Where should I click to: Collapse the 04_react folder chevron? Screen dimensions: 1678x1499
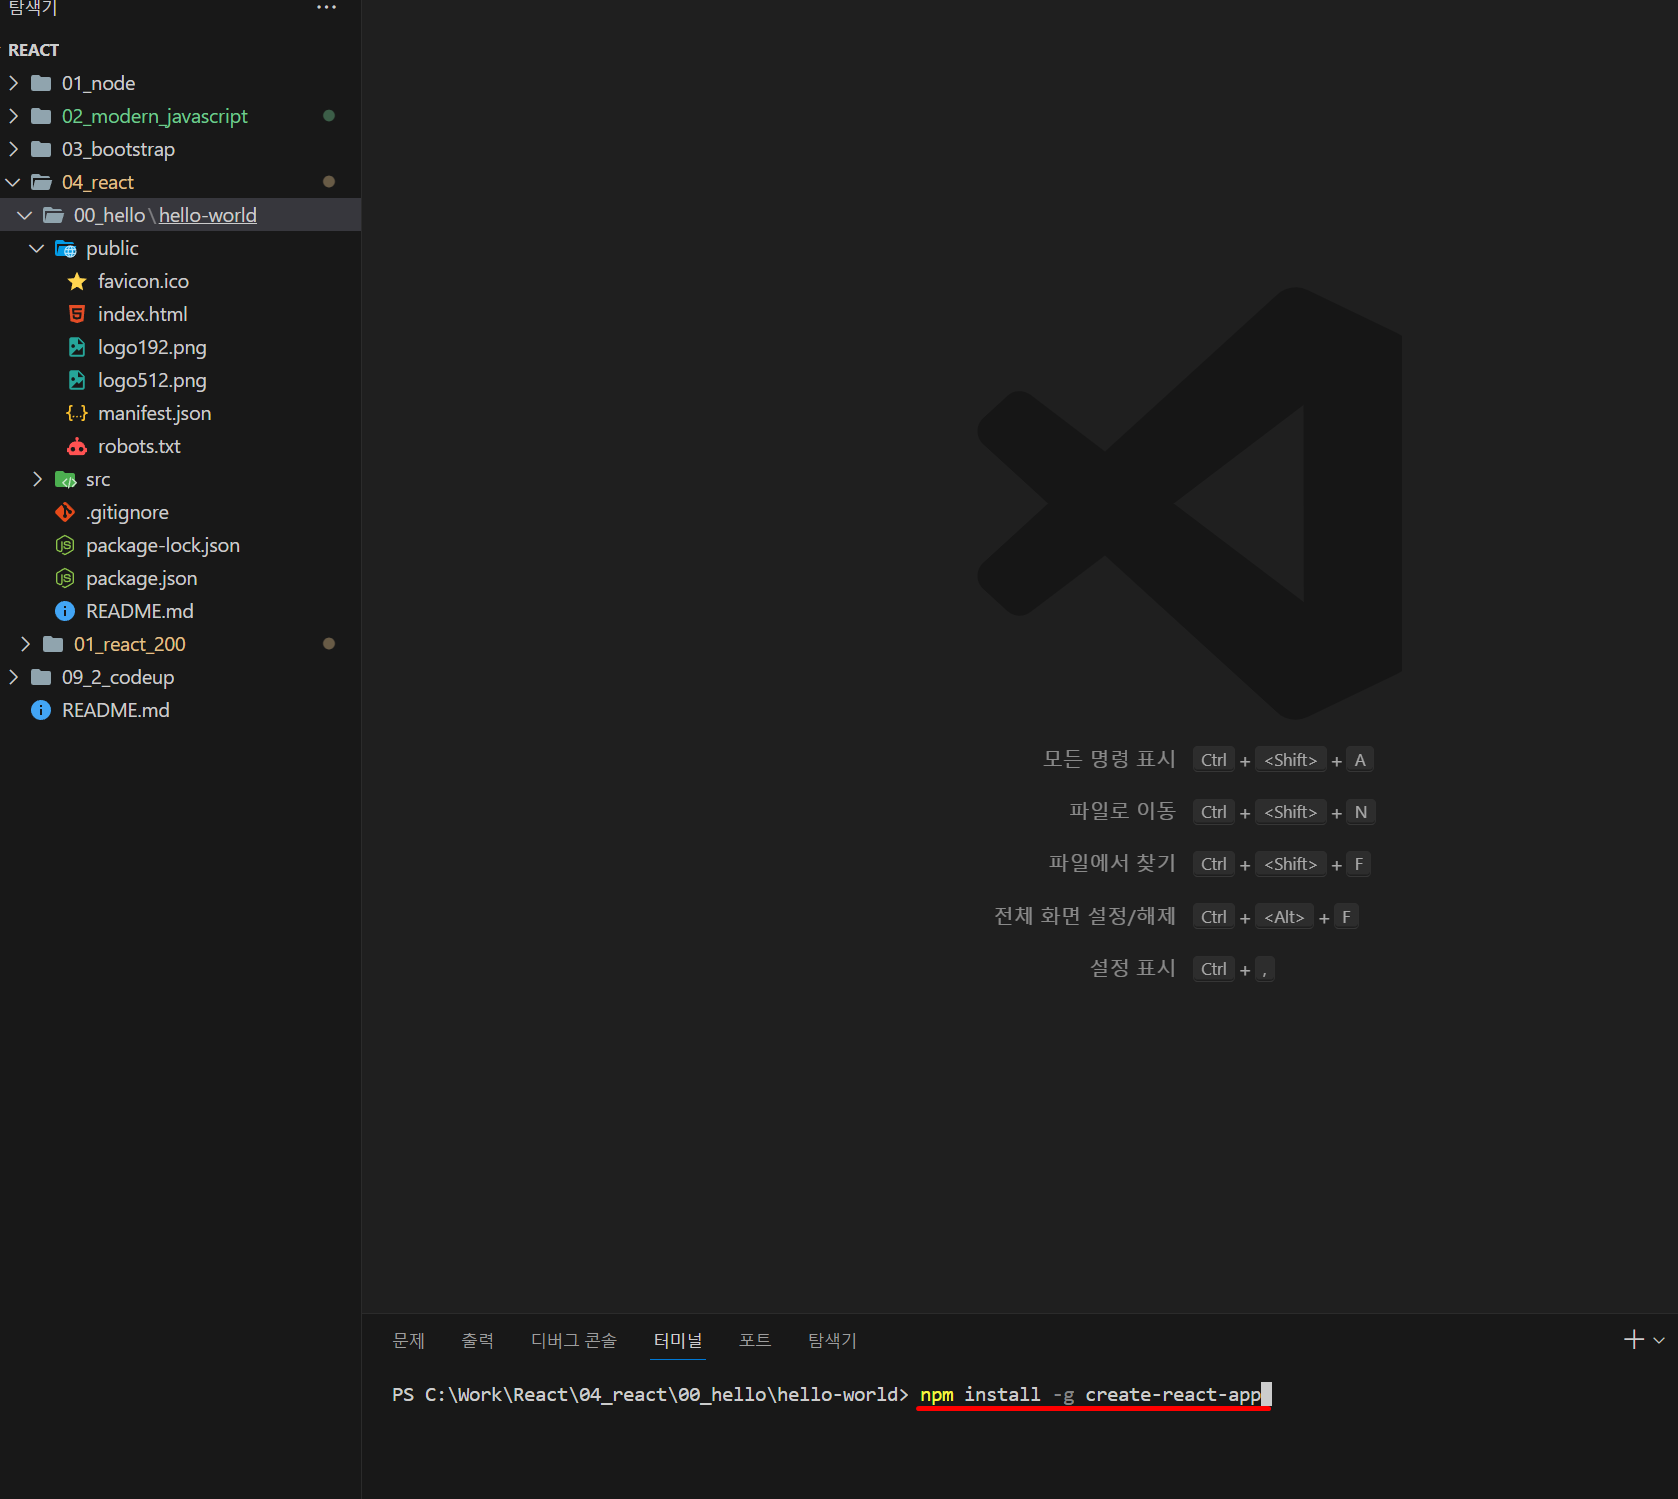13,182
